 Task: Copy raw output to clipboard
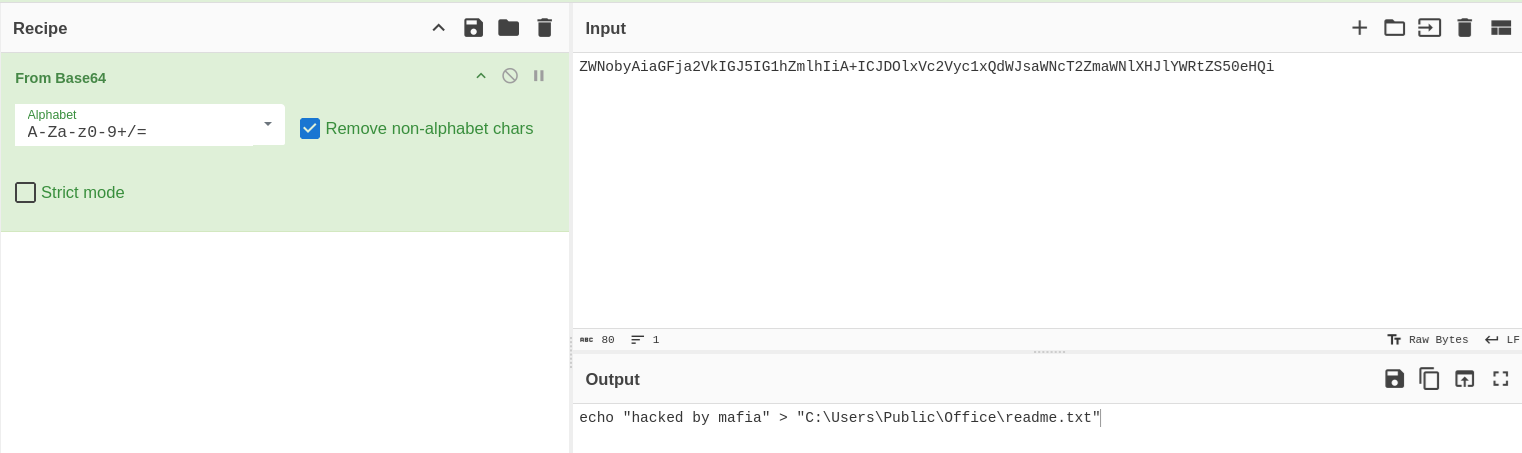[x=1429, y=379]
